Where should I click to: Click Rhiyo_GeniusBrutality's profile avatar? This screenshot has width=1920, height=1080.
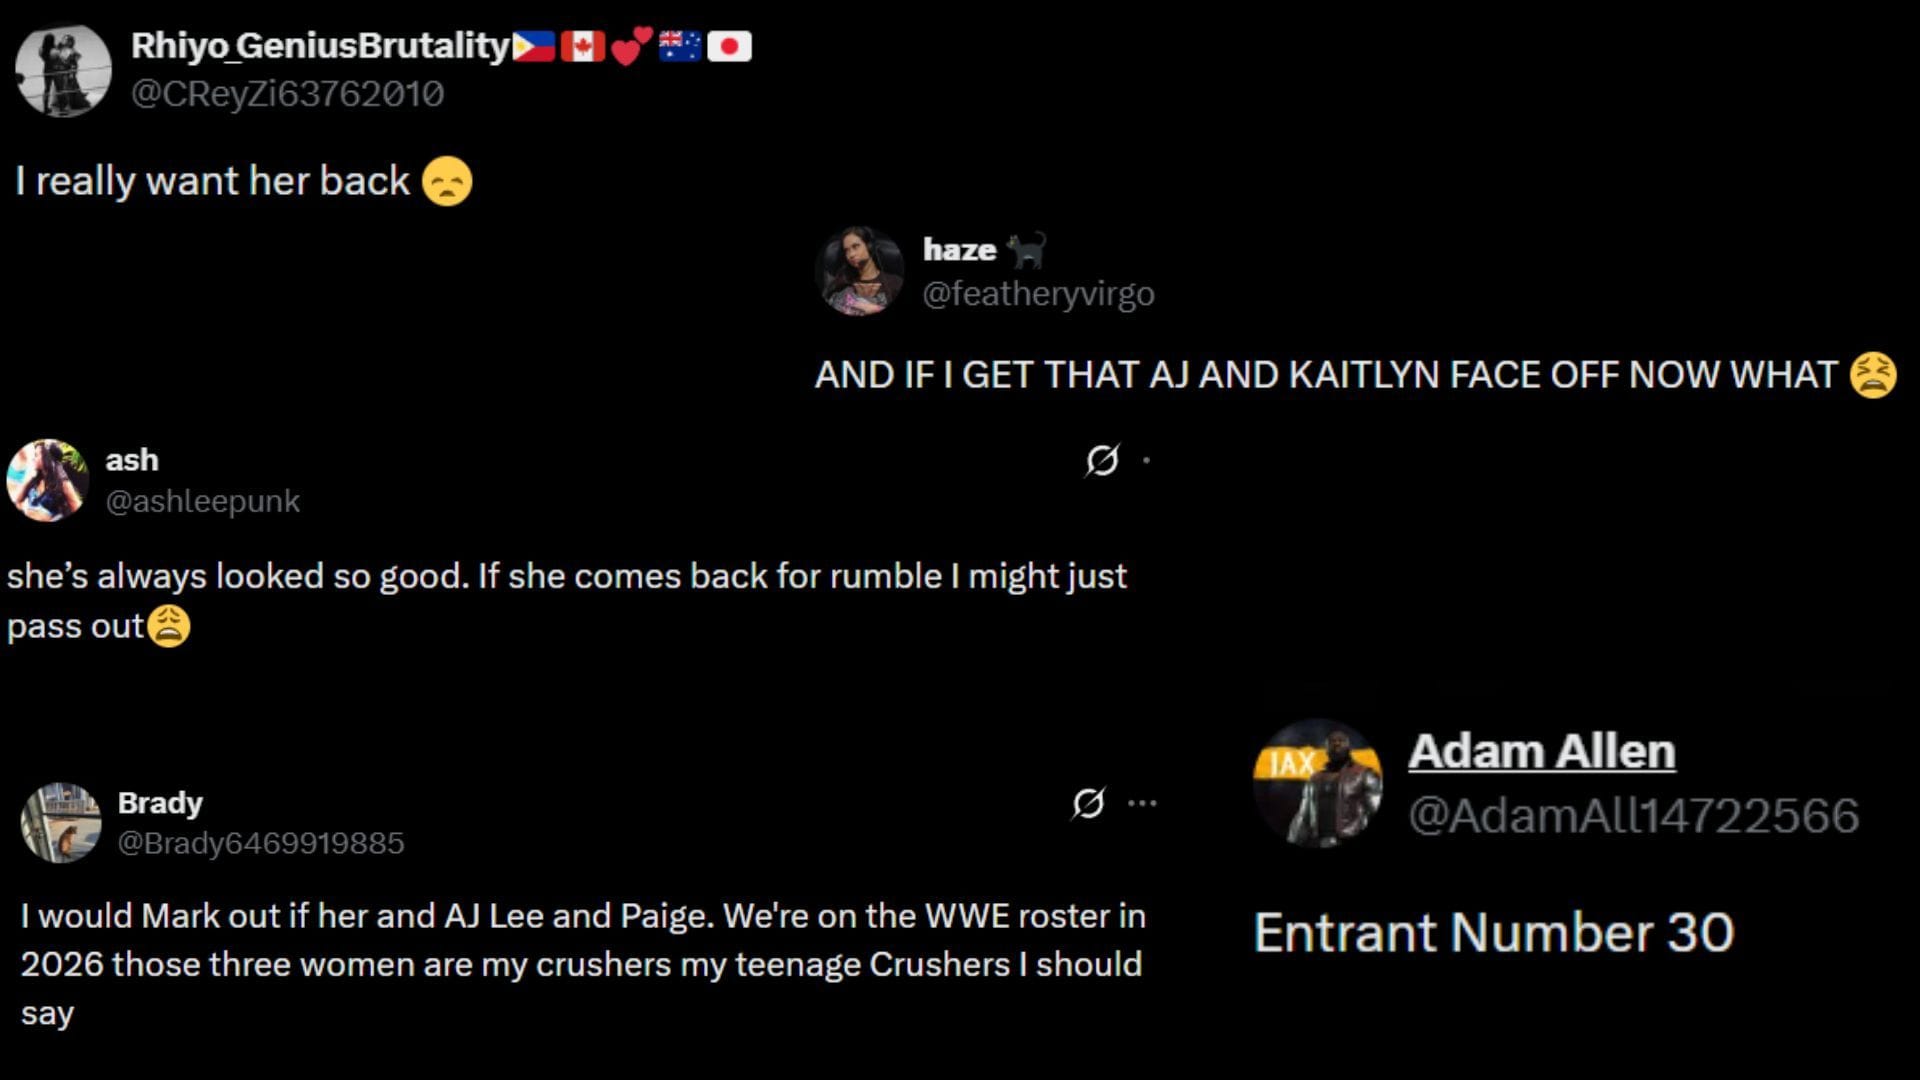click(x=63, y=68)
